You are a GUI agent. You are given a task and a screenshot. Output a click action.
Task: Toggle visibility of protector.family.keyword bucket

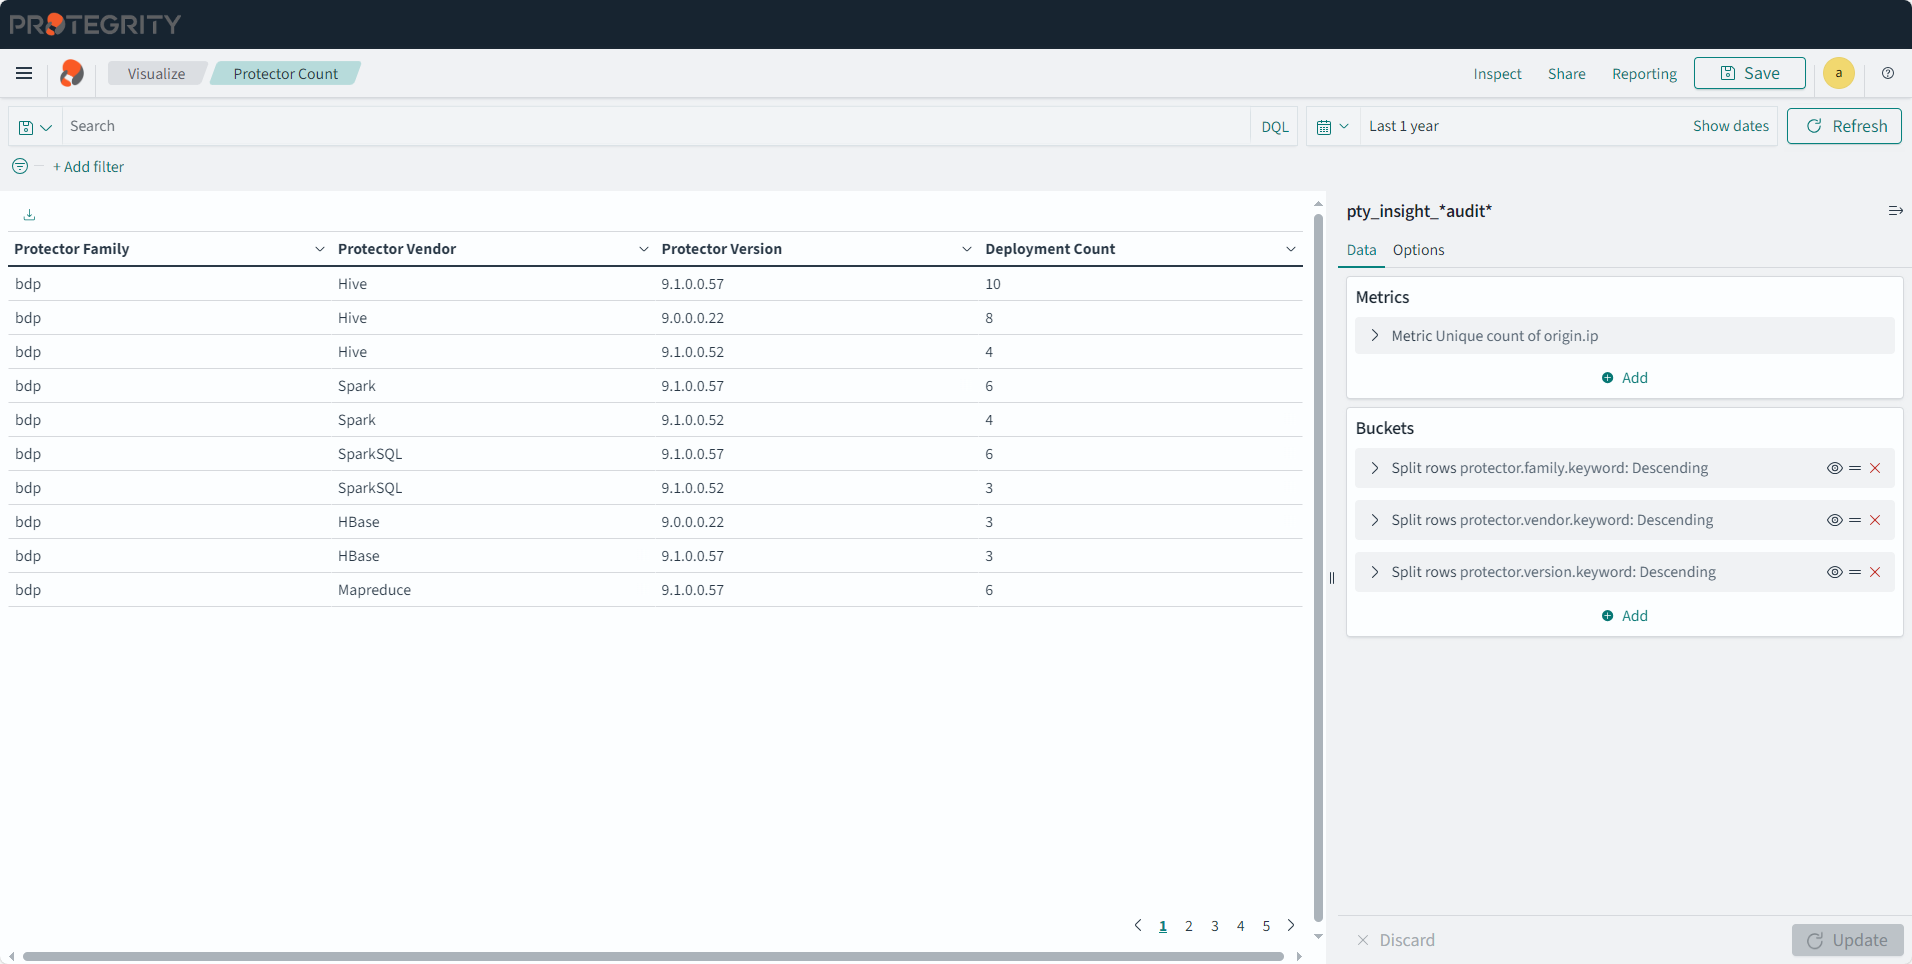[x=1834, y=468]
